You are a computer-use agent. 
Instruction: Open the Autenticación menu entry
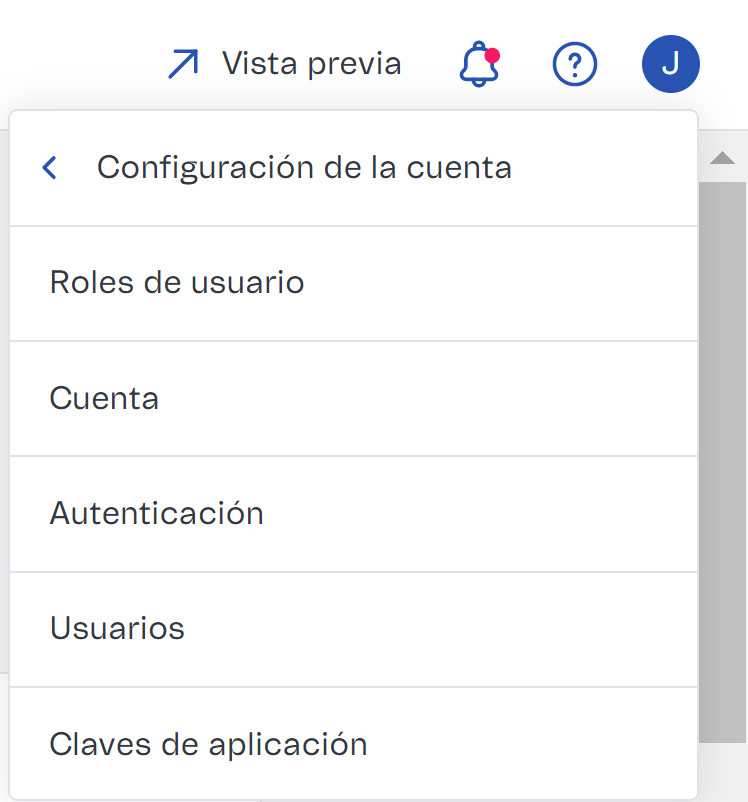coord(157,513)
